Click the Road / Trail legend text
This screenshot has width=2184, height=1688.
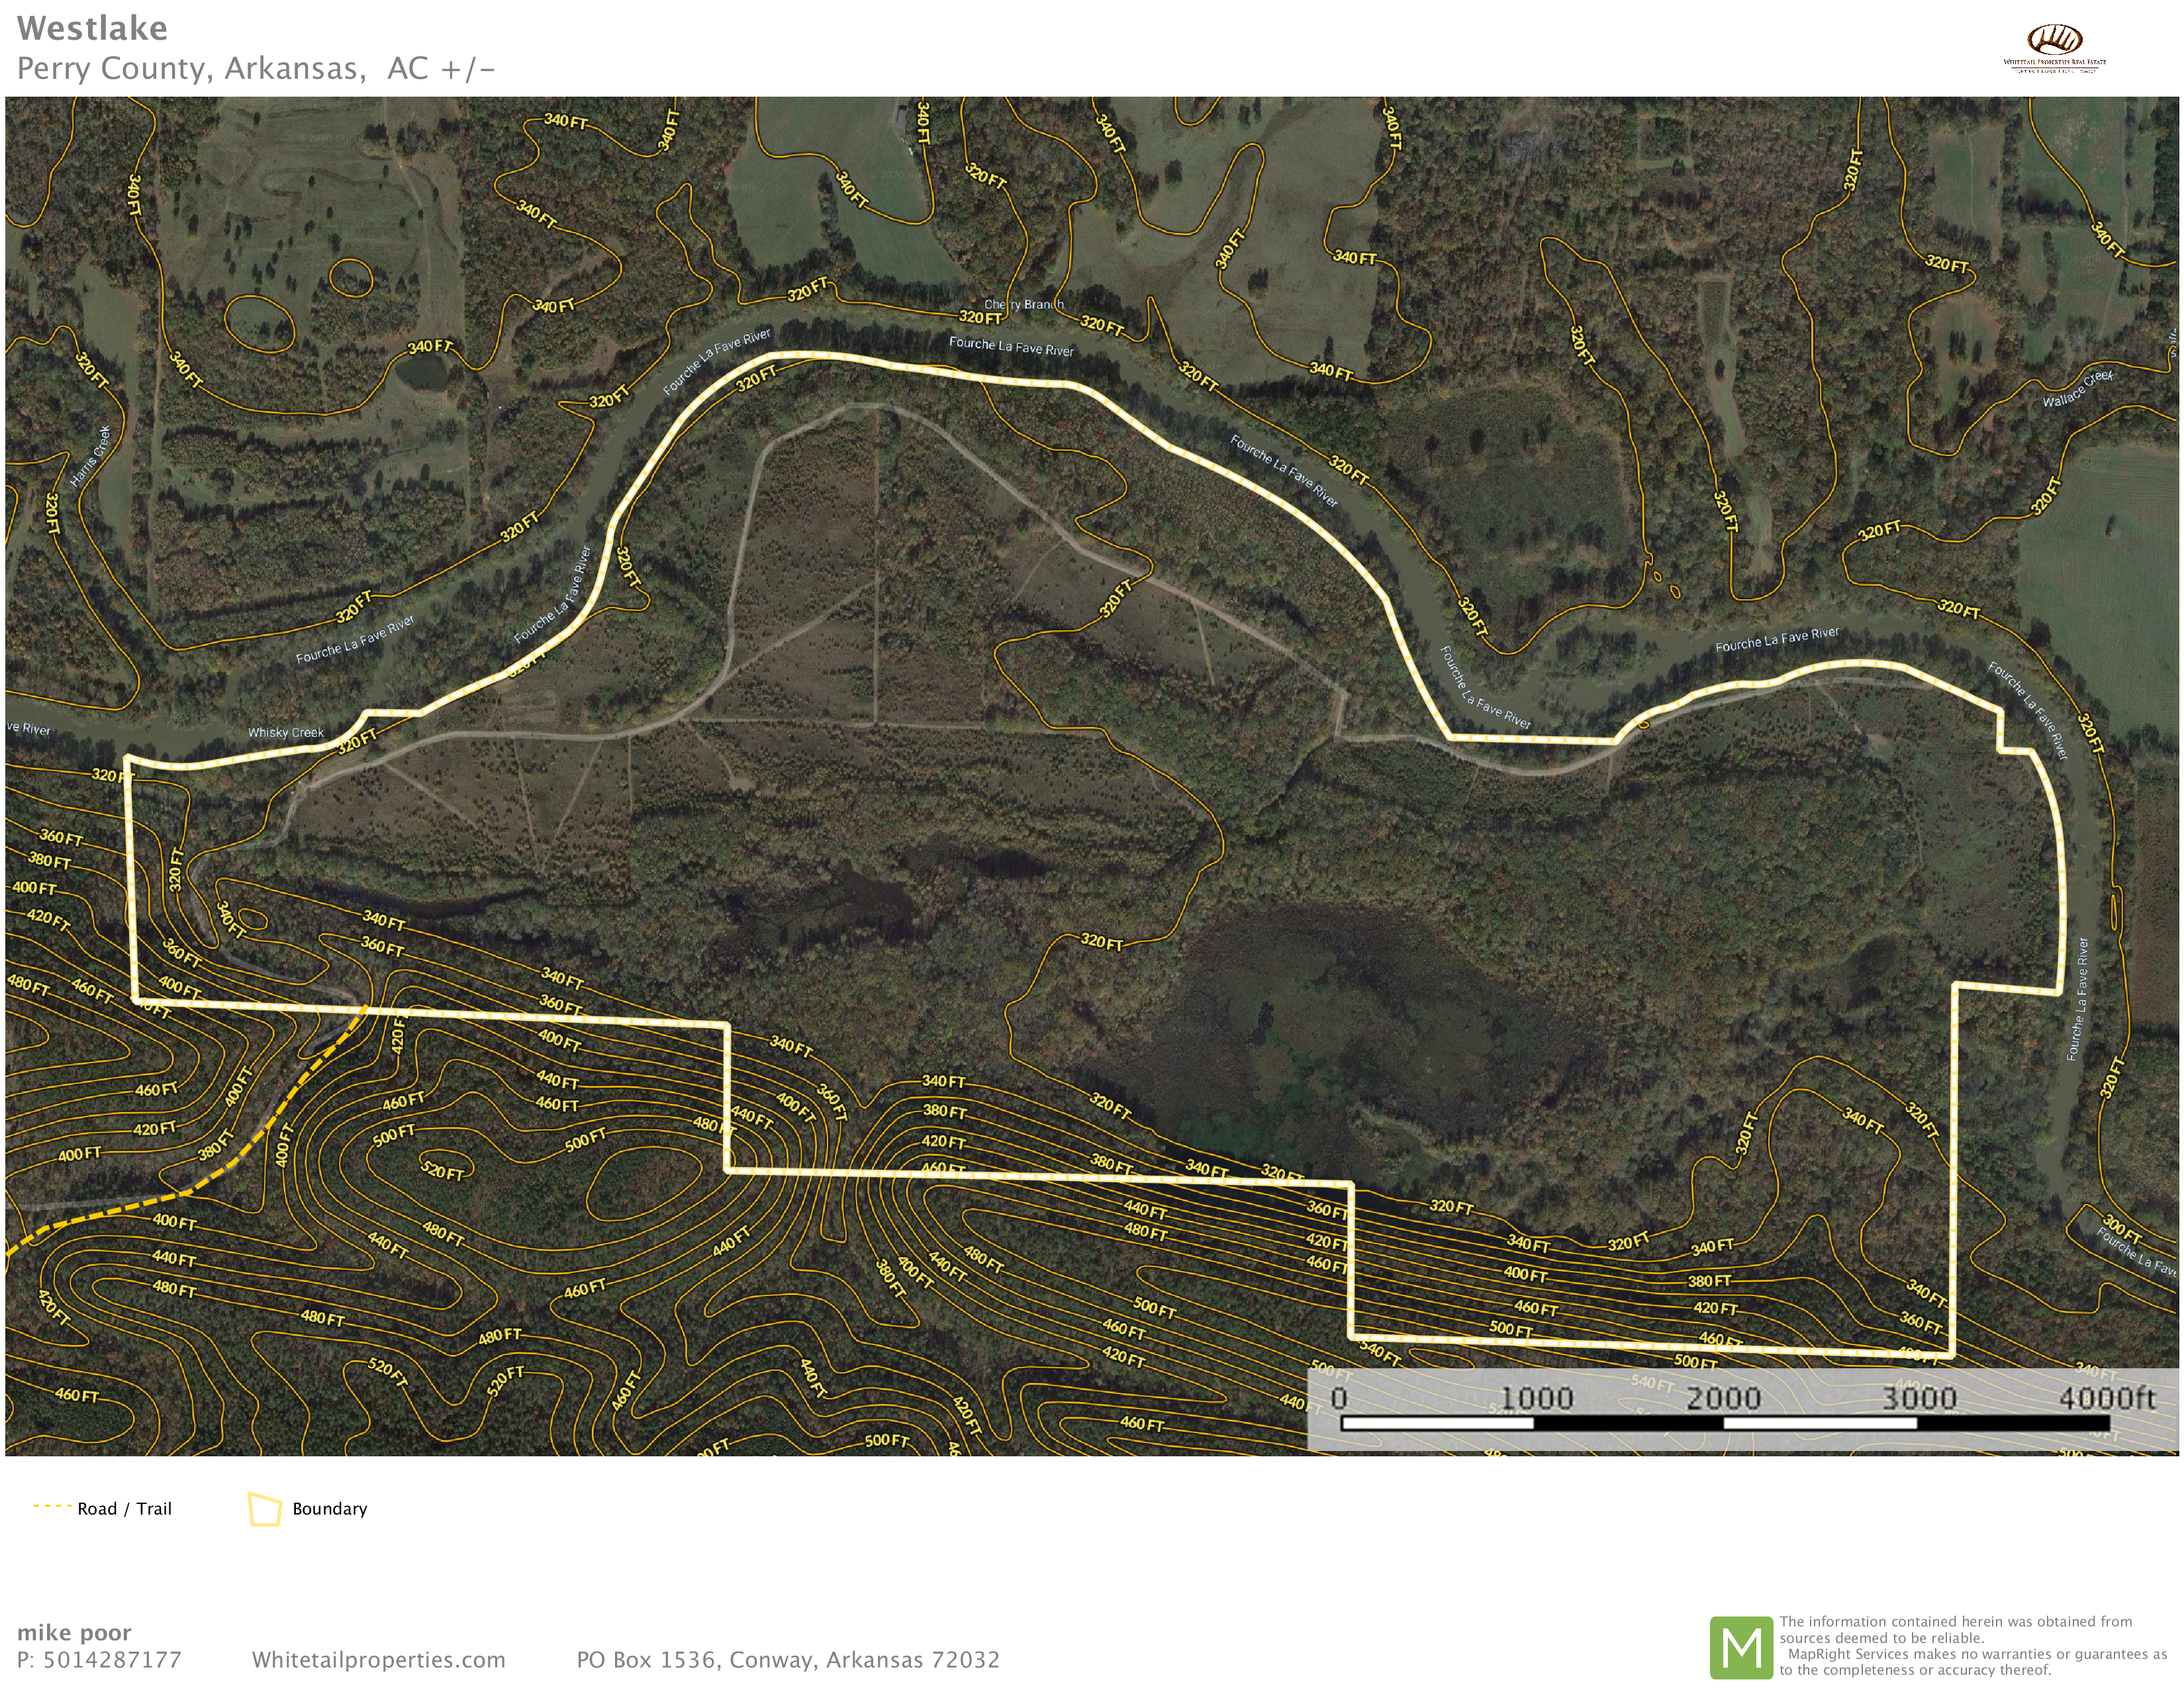click(124, 1509)
